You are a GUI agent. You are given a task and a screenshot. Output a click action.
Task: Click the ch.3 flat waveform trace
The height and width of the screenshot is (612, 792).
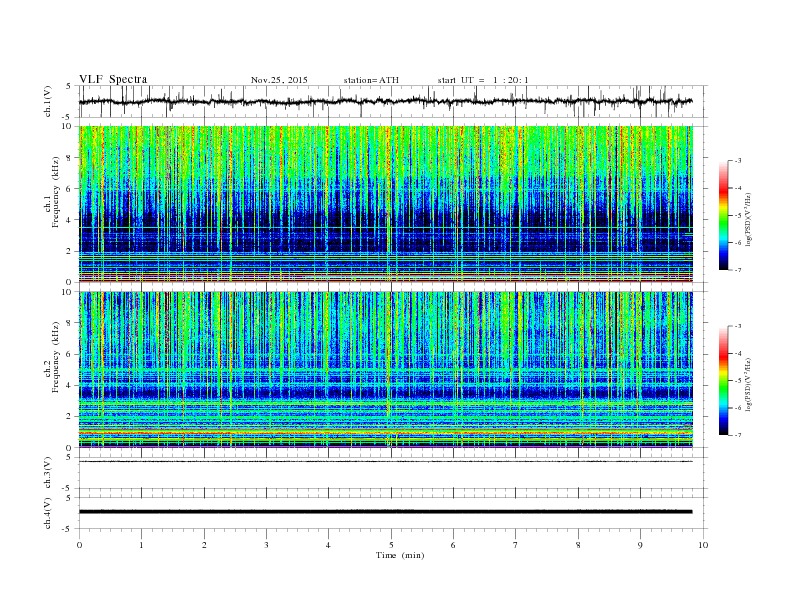pyautogui.click(x=385, y=462)
